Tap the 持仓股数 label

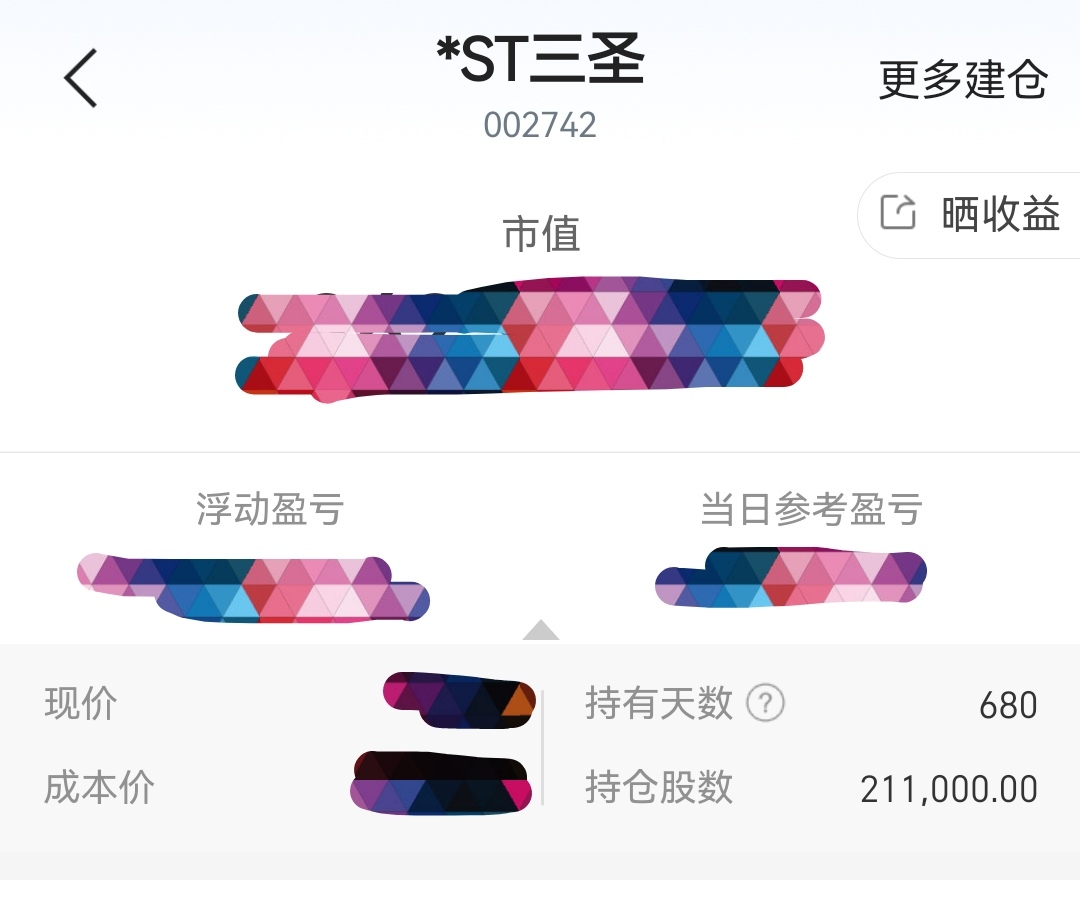658,787
